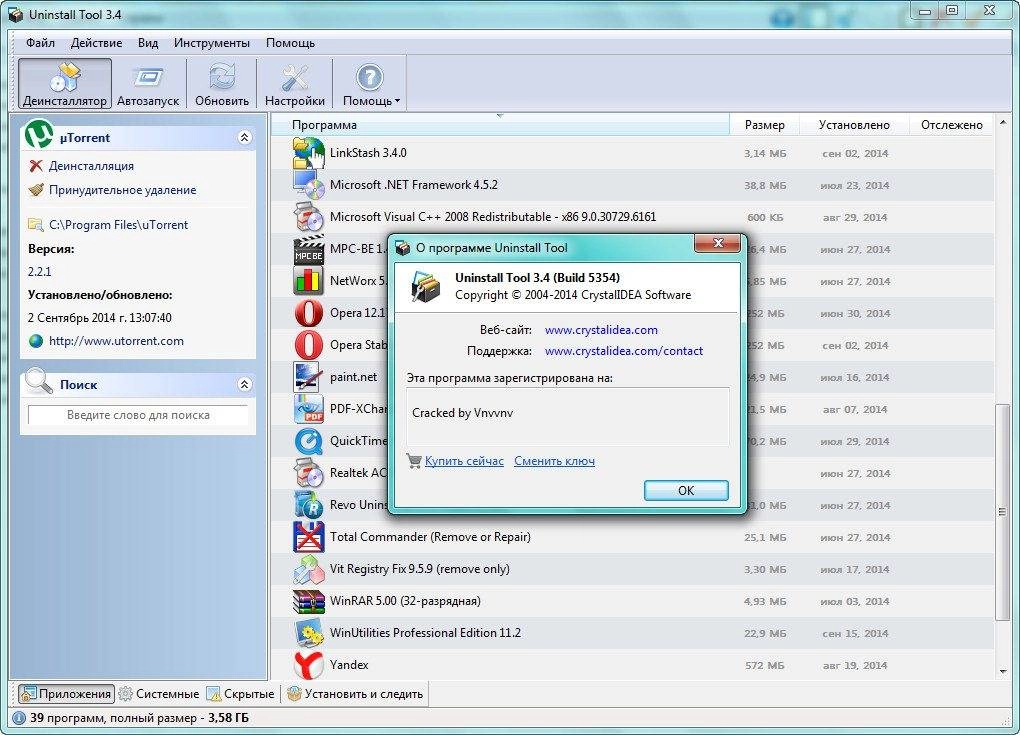Select the LinkStash 3.4.0 icon
This screenshot has height=735, width=1020.
[308, 153]
